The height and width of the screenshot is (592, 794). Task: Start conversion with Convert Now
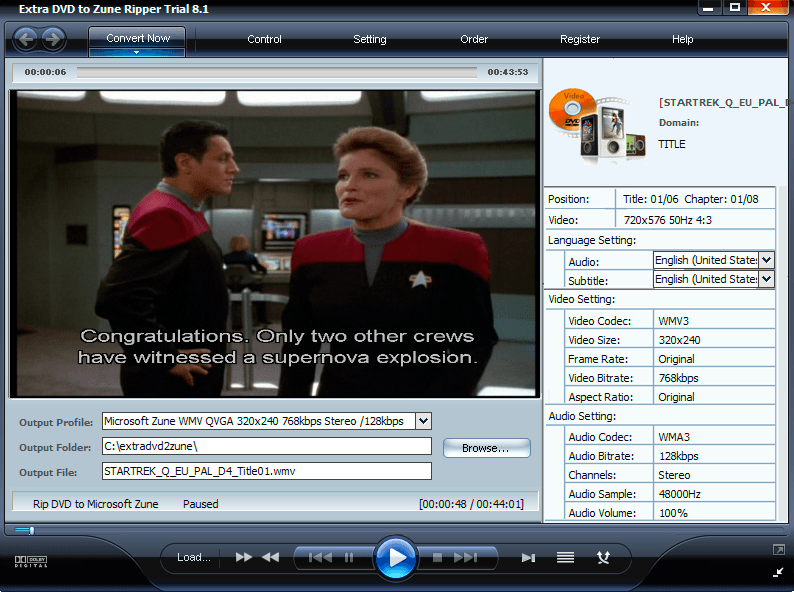pyautogui.click(x=137, y=38)
